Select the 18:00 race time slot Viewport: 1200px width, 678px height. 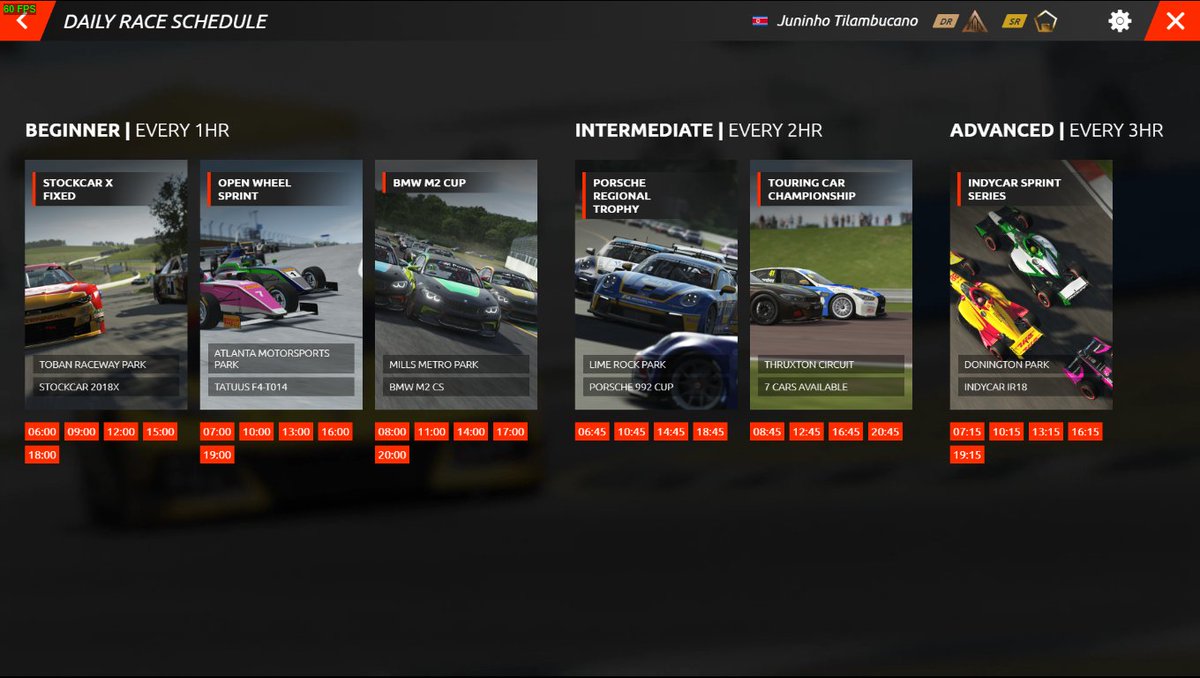pyautogui.click(x=42, y=455)
